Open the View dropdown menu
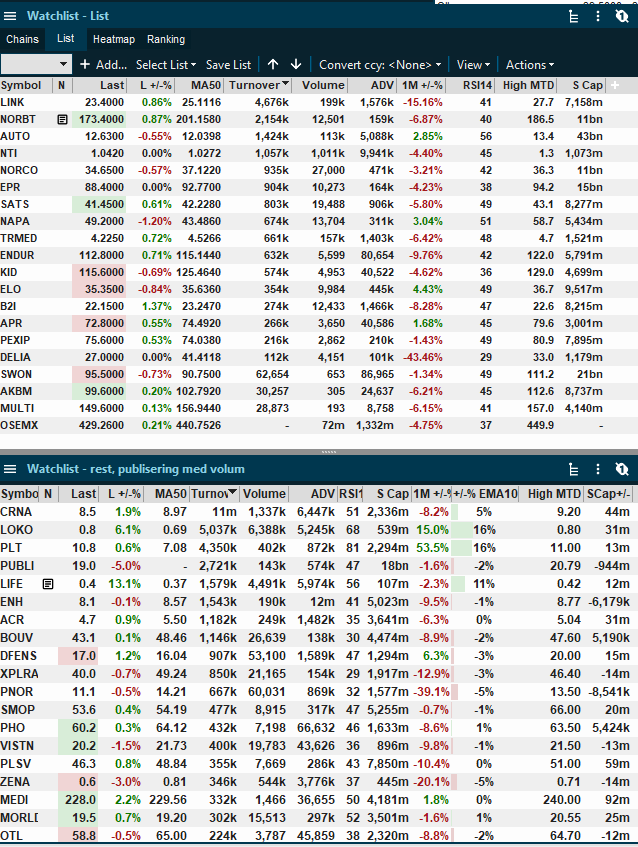The image size is (638, 847). (x=473, y=65)
